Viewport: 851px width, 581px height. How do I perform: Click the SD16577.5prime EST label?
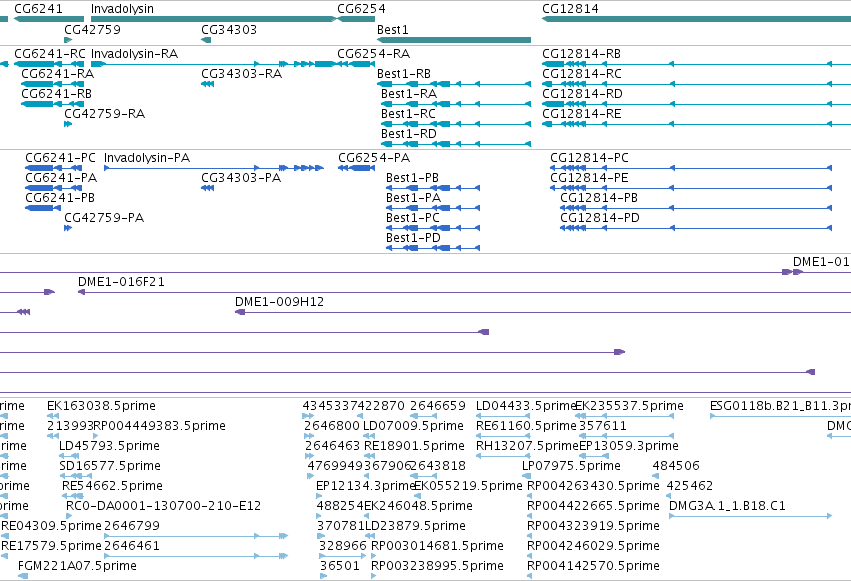point(110,466)
